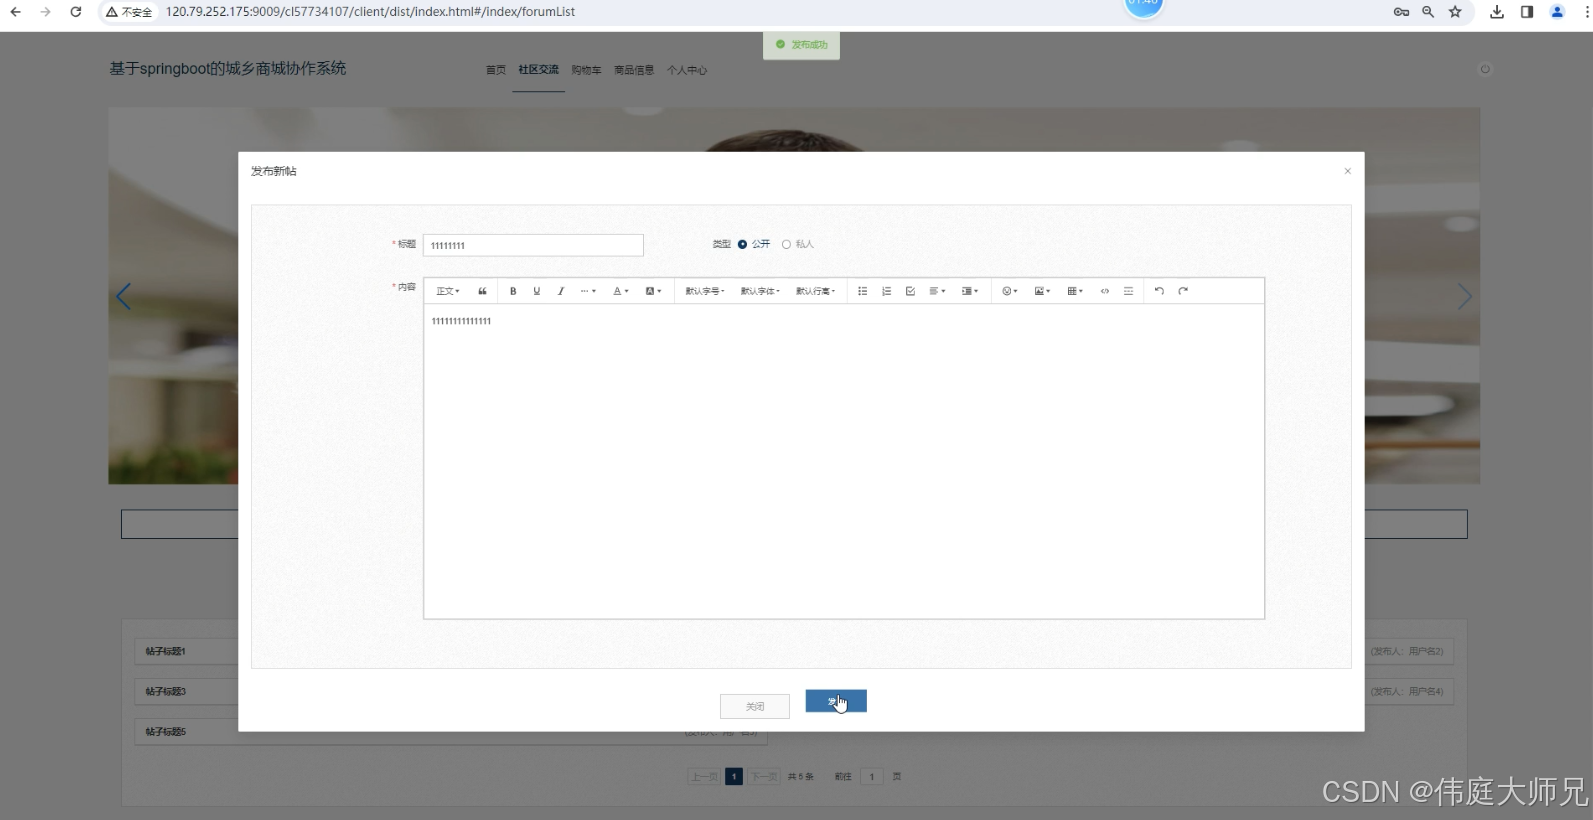Undo the last edit
Viewport: 1593px width, 820px height.
(1159, 291)
